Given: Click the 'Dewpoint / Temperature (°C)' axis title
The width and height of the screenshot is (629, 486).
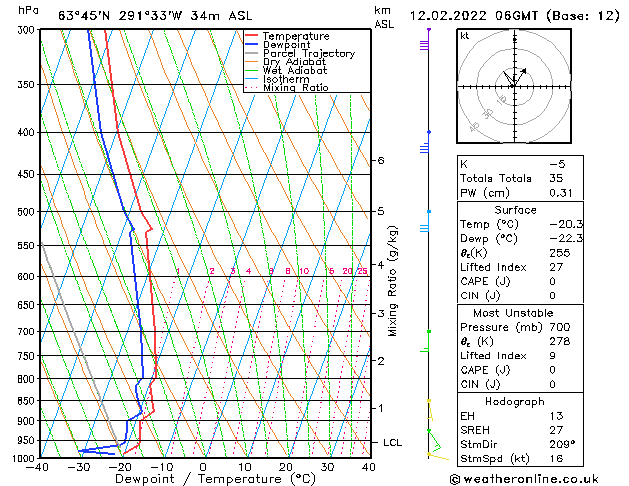Looking at the screenshot, I should coord(215,479).
